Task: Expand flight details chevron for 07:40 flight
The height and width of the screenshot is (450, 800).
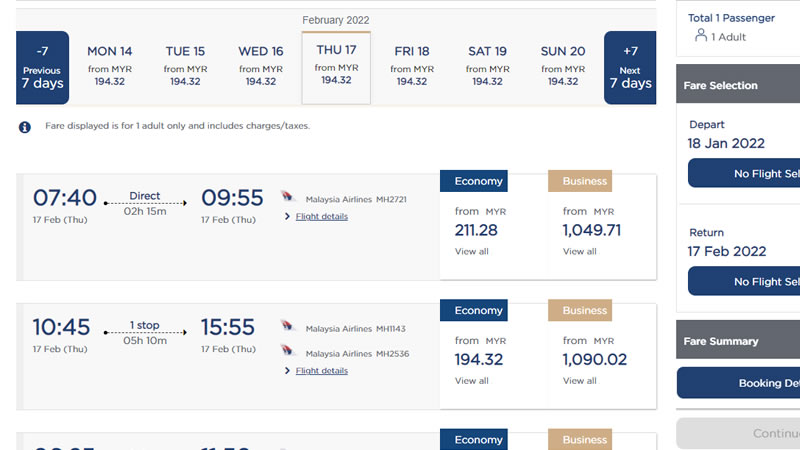Action: point(287,216)
